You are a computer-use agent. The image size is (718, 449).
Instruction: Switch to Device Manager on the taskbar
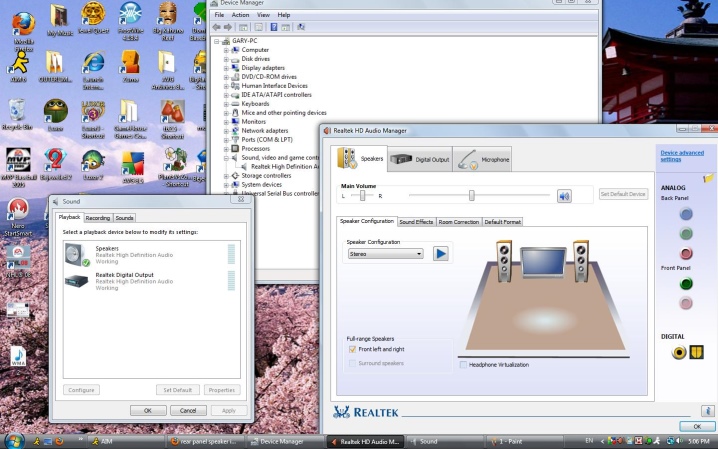(x=285, y=442)
